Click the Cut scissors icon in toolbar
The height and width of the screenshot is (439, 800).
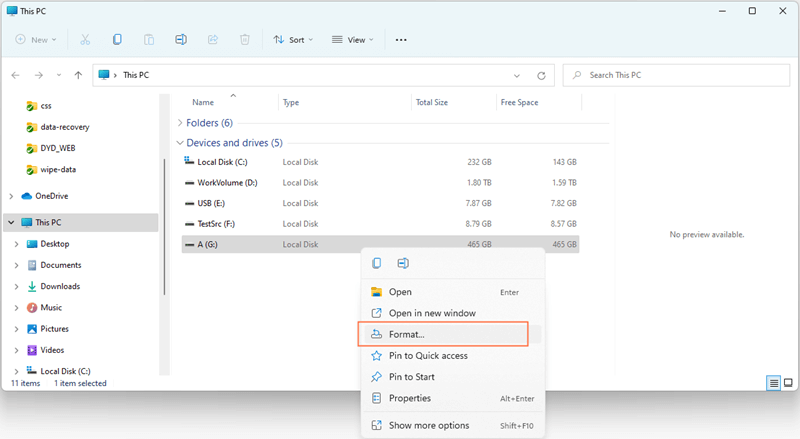click(85, 40)
